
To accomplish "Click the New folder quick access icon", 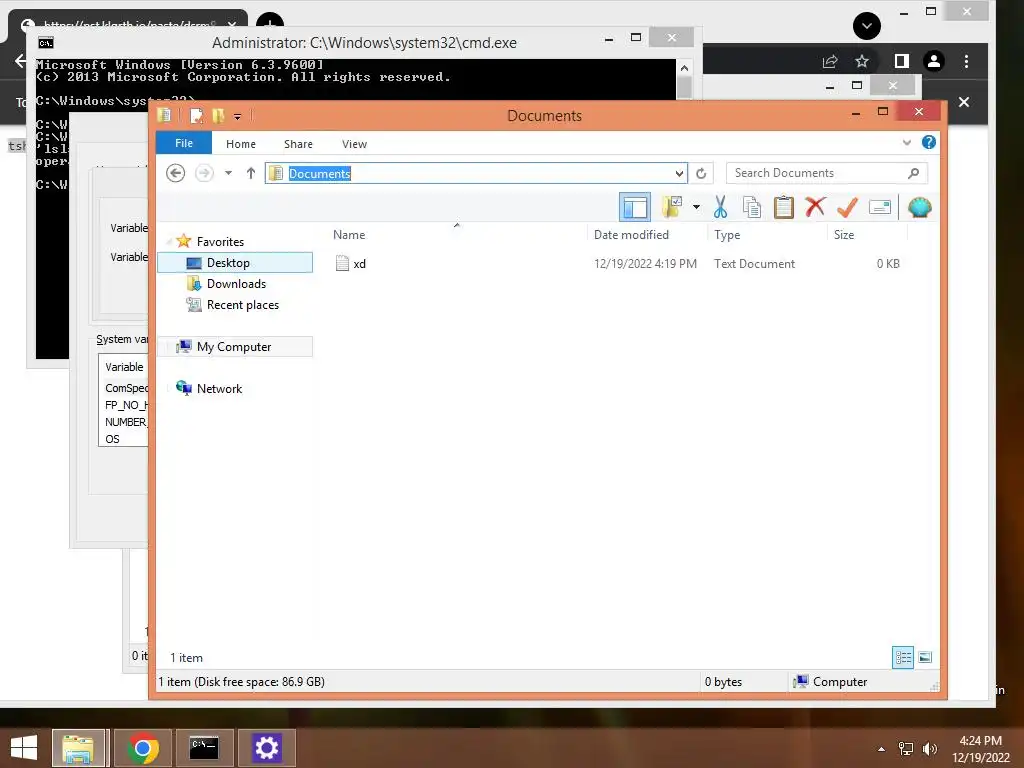I will (218, 116).
